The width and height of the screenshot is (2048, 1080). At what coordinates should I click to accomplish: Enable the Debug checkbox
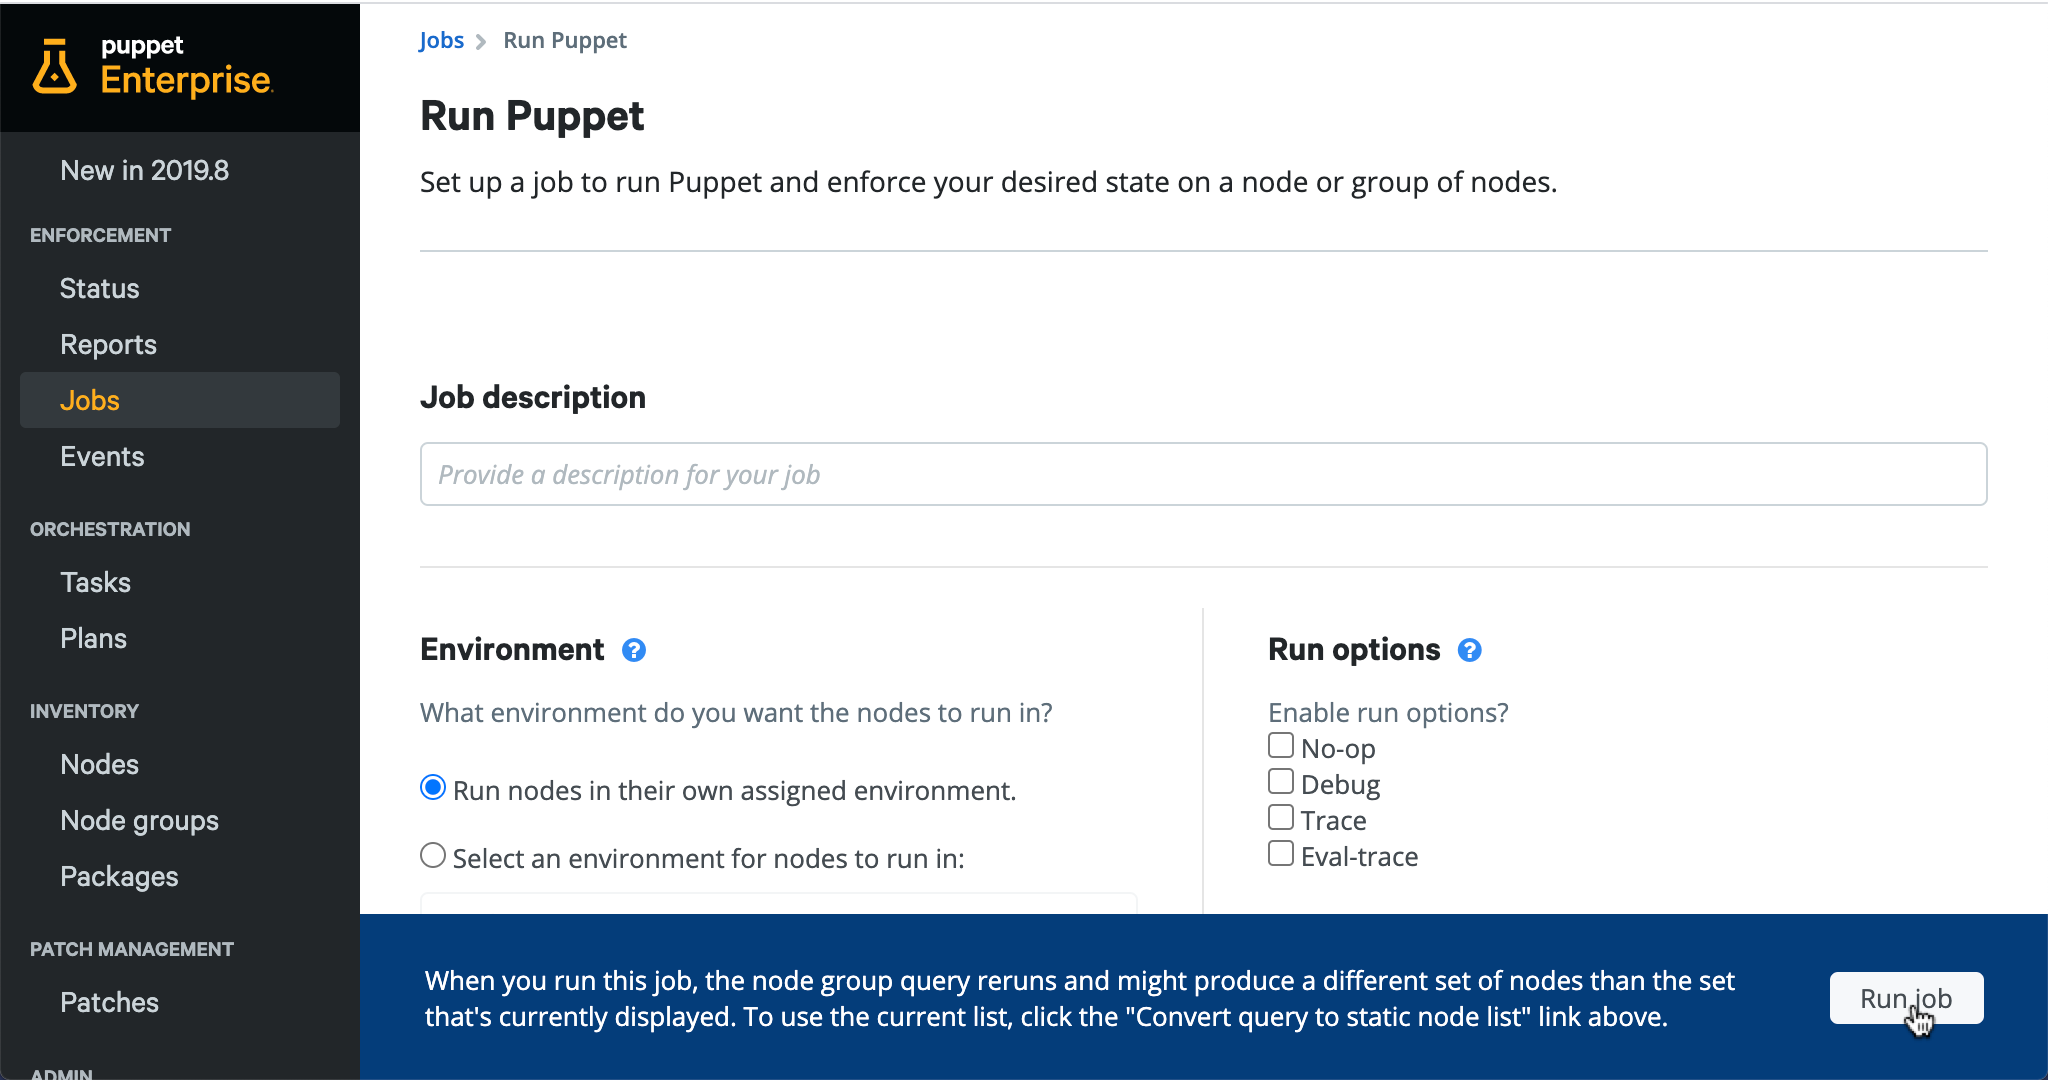pyautogui.click(x=1281, y=781)
